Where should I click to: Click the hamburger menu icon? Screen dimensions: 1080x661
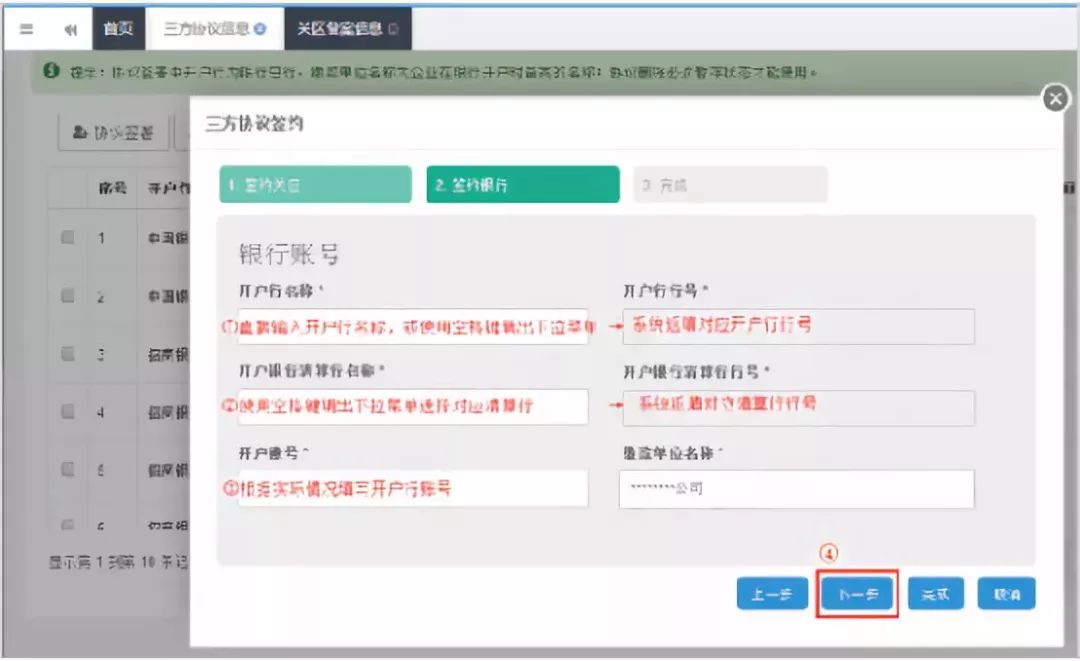[x=26, y=29]
